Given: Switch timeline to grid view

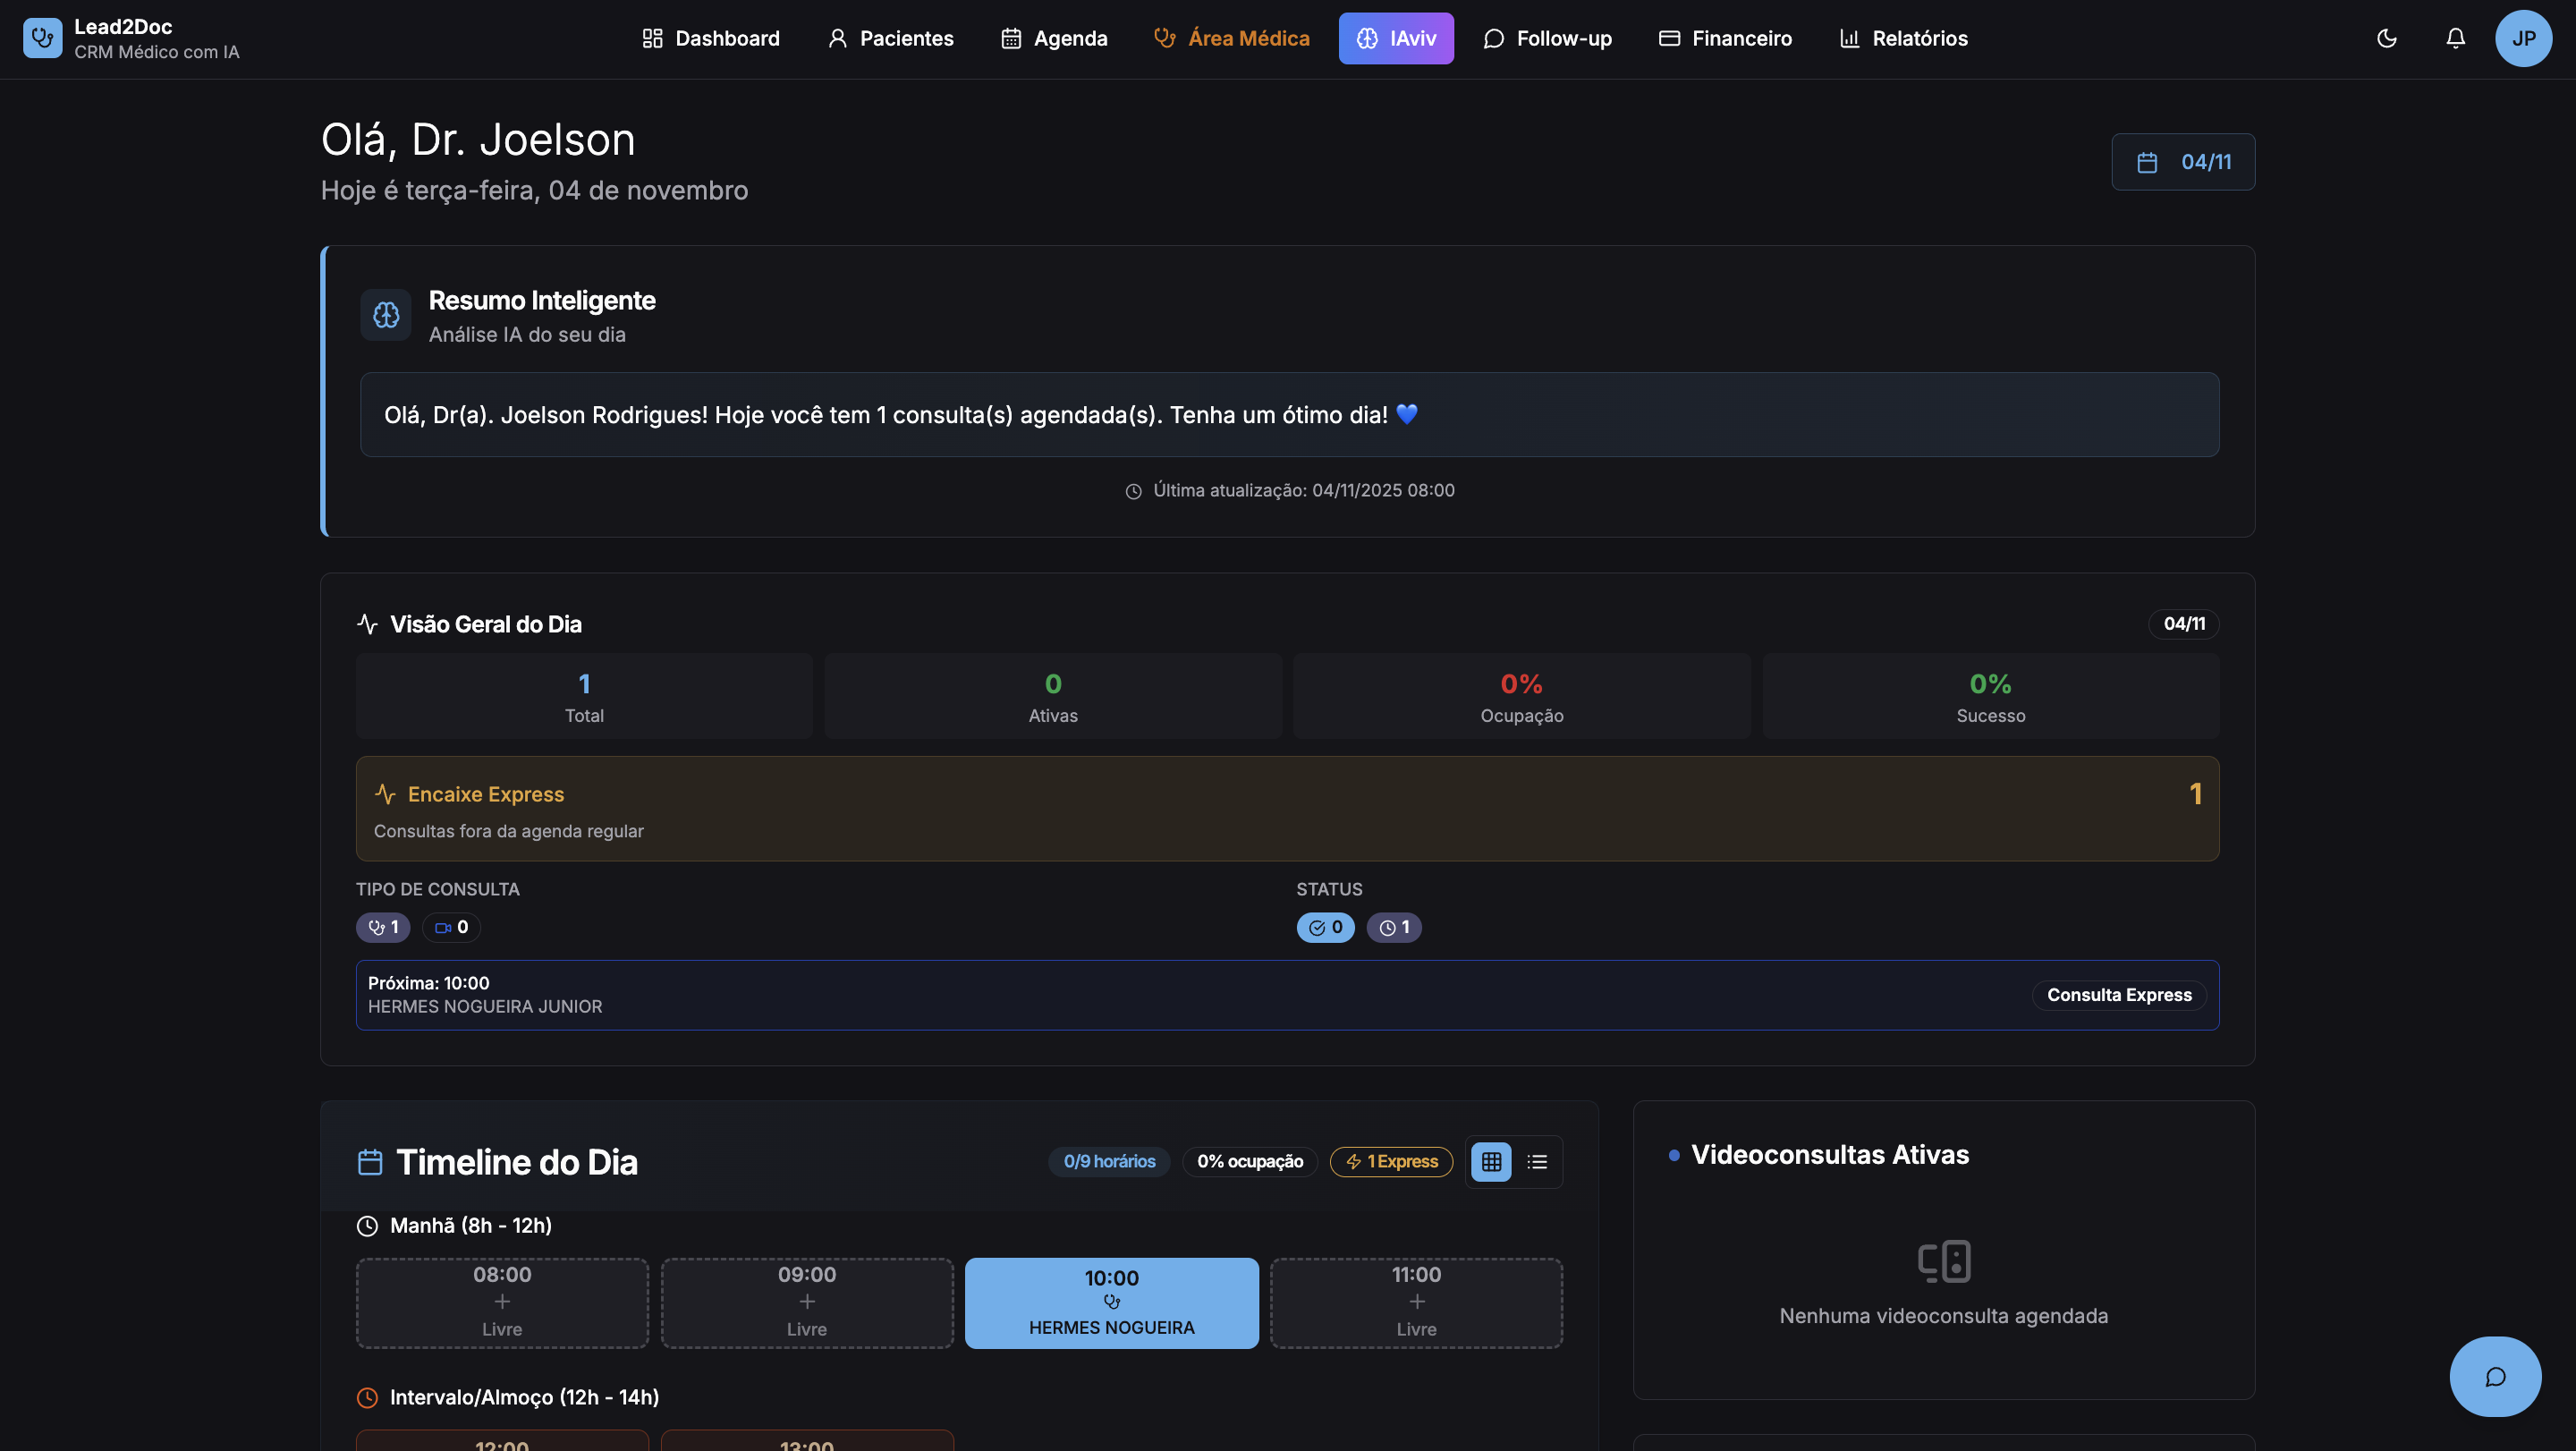Looking at the screenshot, I should coord(1491,1161).
